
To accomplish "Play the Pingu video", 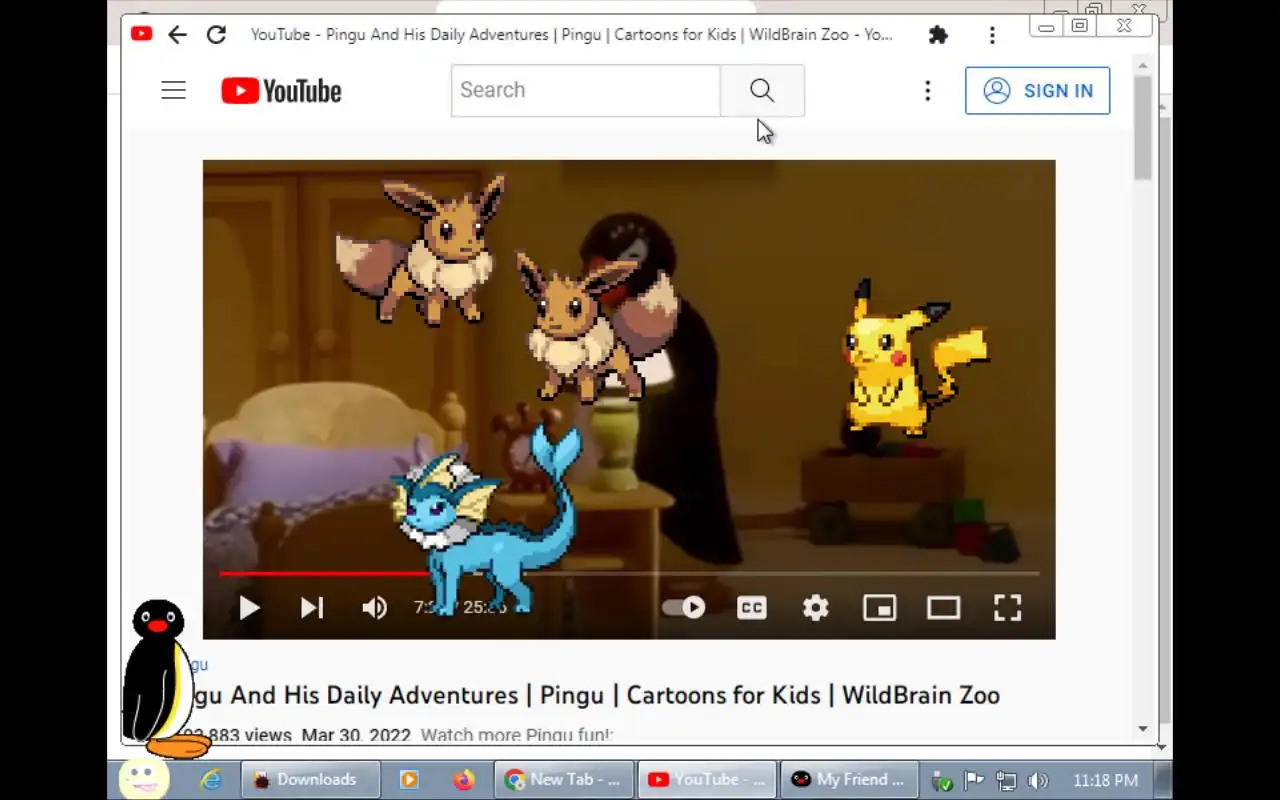I will [x=249, y=608].
